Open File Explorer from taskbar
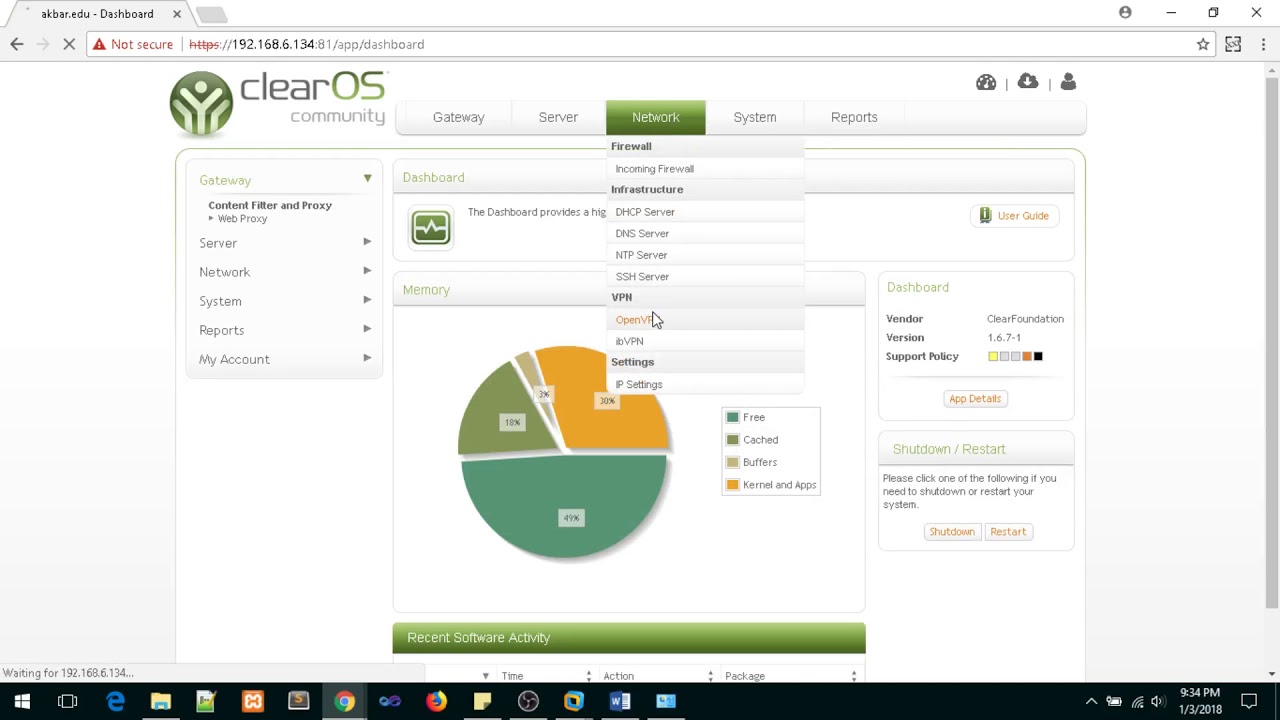This screenshot has width=1280, height=720. tap(161, 701)
